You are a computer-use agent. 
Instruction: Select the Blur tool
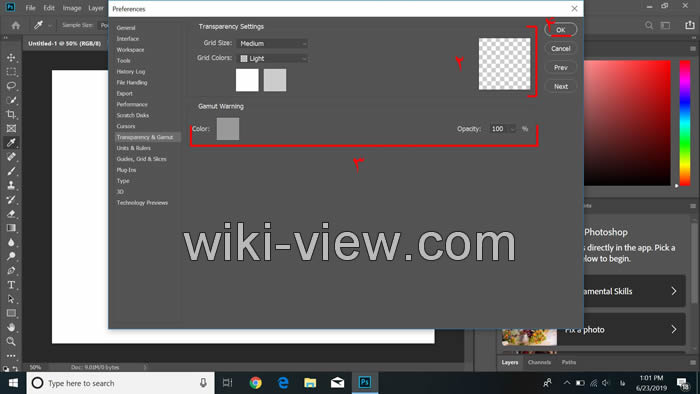[11, 242]
